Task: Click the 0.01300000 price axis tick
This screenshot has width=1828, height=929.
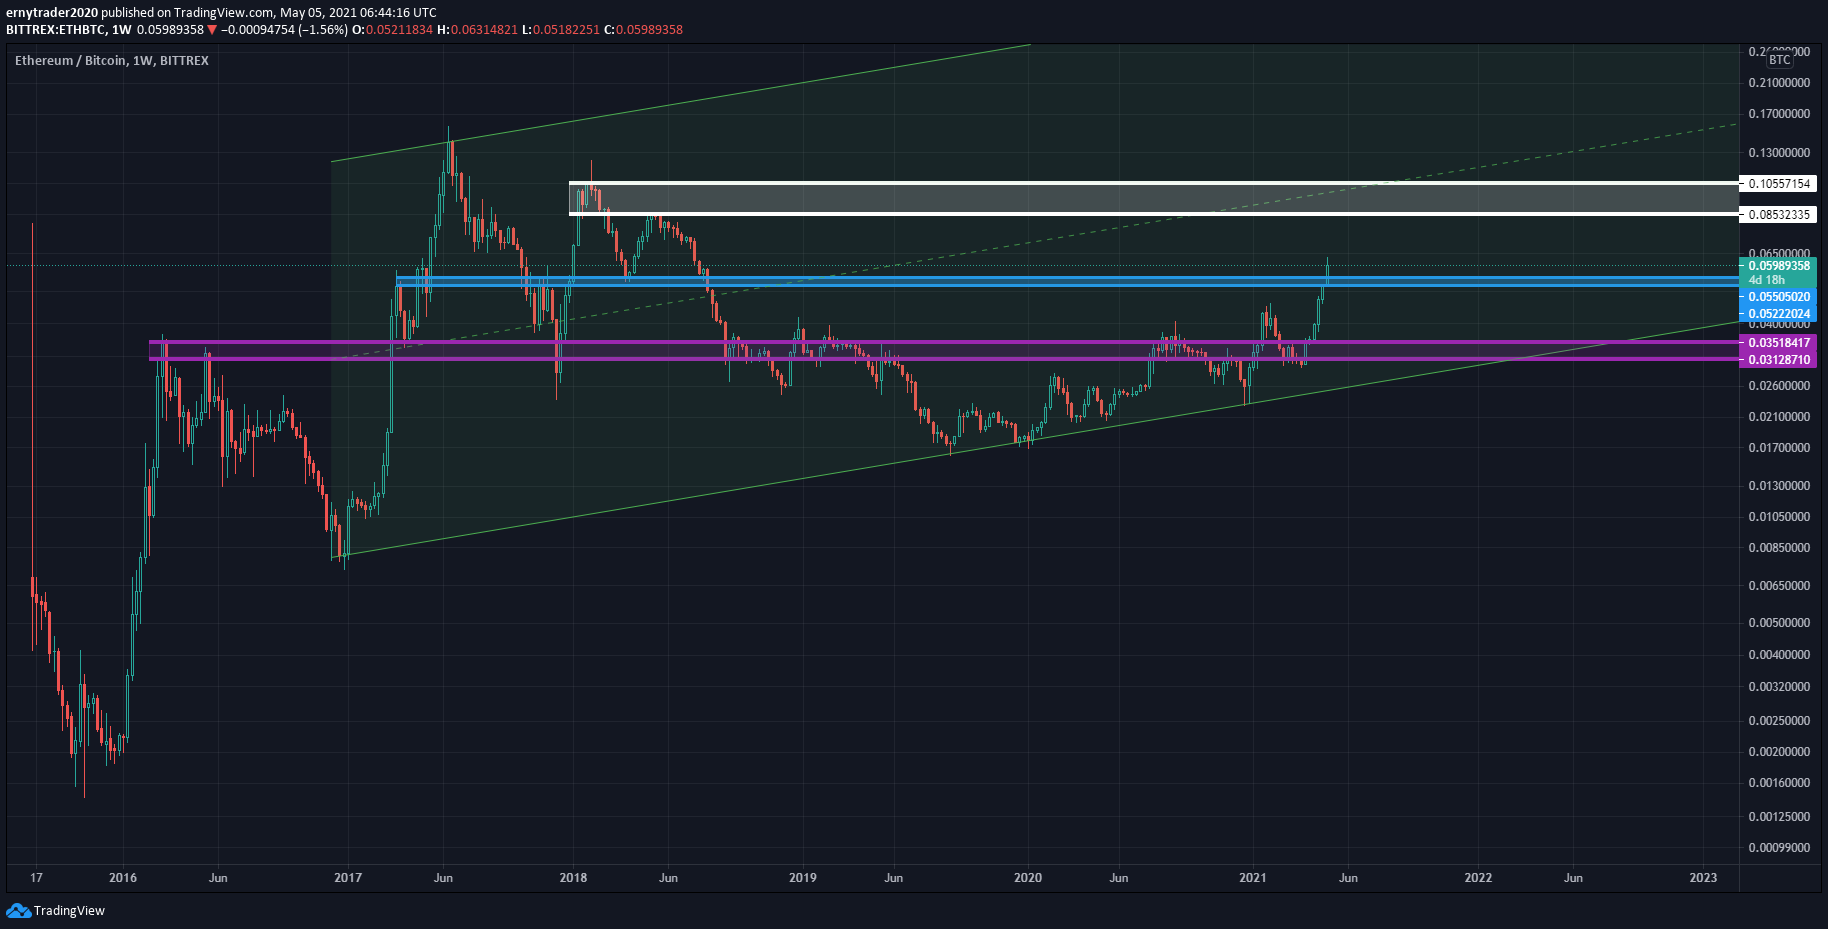Action: [1779, 486]
